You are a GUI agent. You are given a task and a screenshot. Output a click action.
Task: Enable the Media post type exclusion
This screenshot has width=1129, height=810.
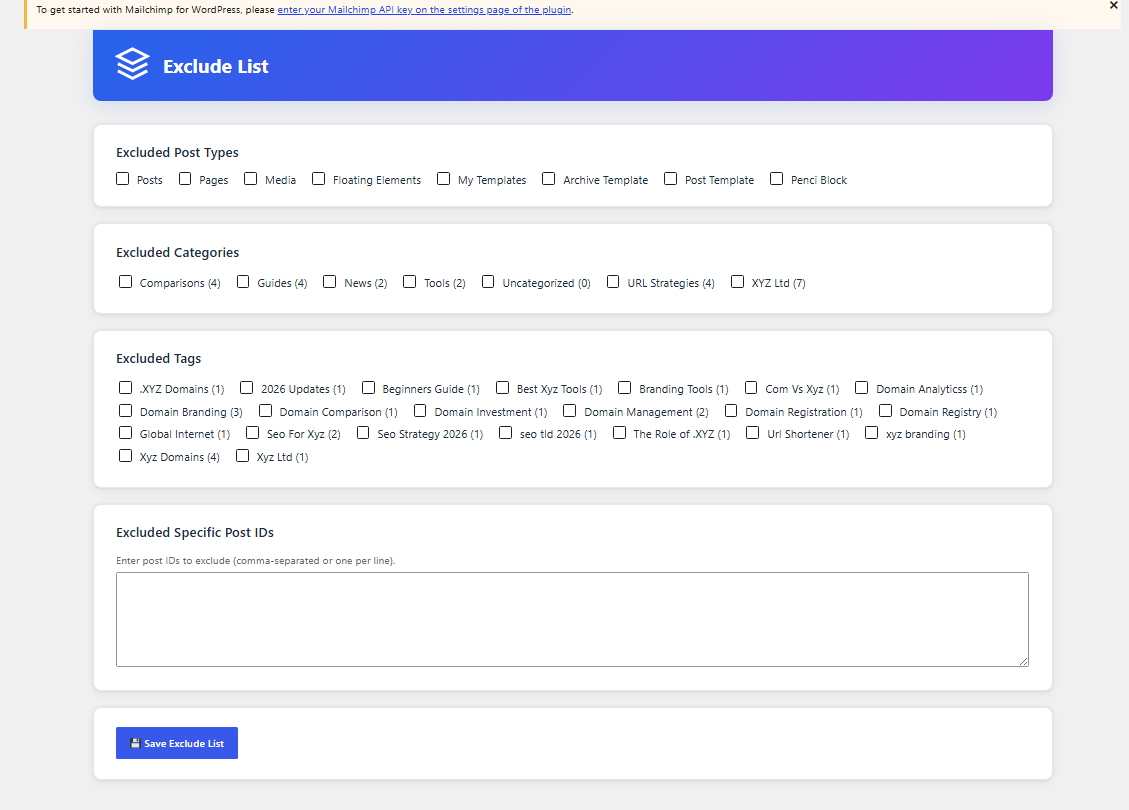click(251, 179)
